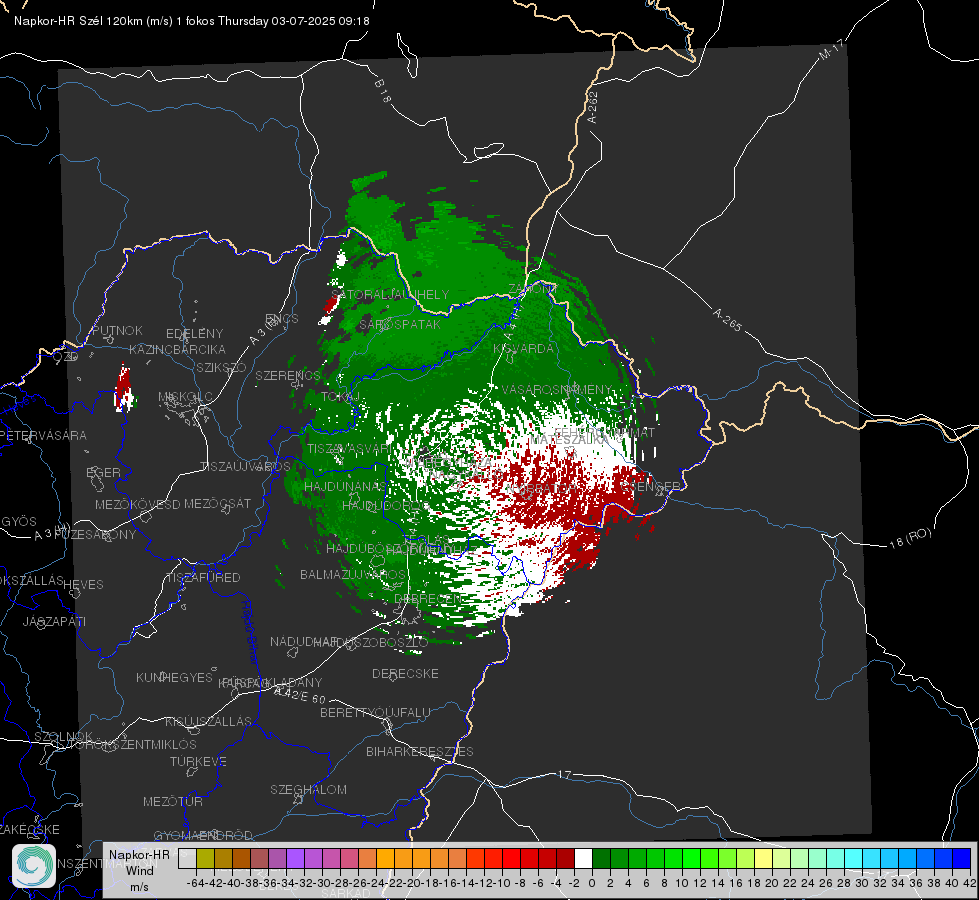Click the HAJDUNANAS town label
The width and height of the screenshot is (979, 900).
point(345,486)
